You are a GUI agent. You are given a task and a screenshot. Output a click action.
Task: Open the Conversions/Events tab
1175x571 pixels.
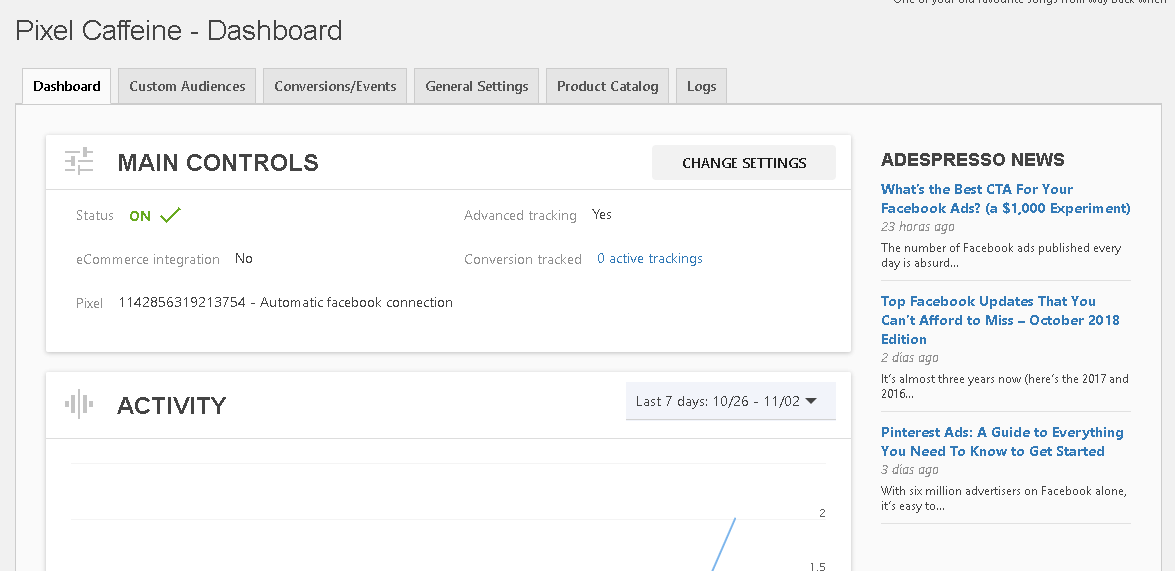click(x=335, y=86)
